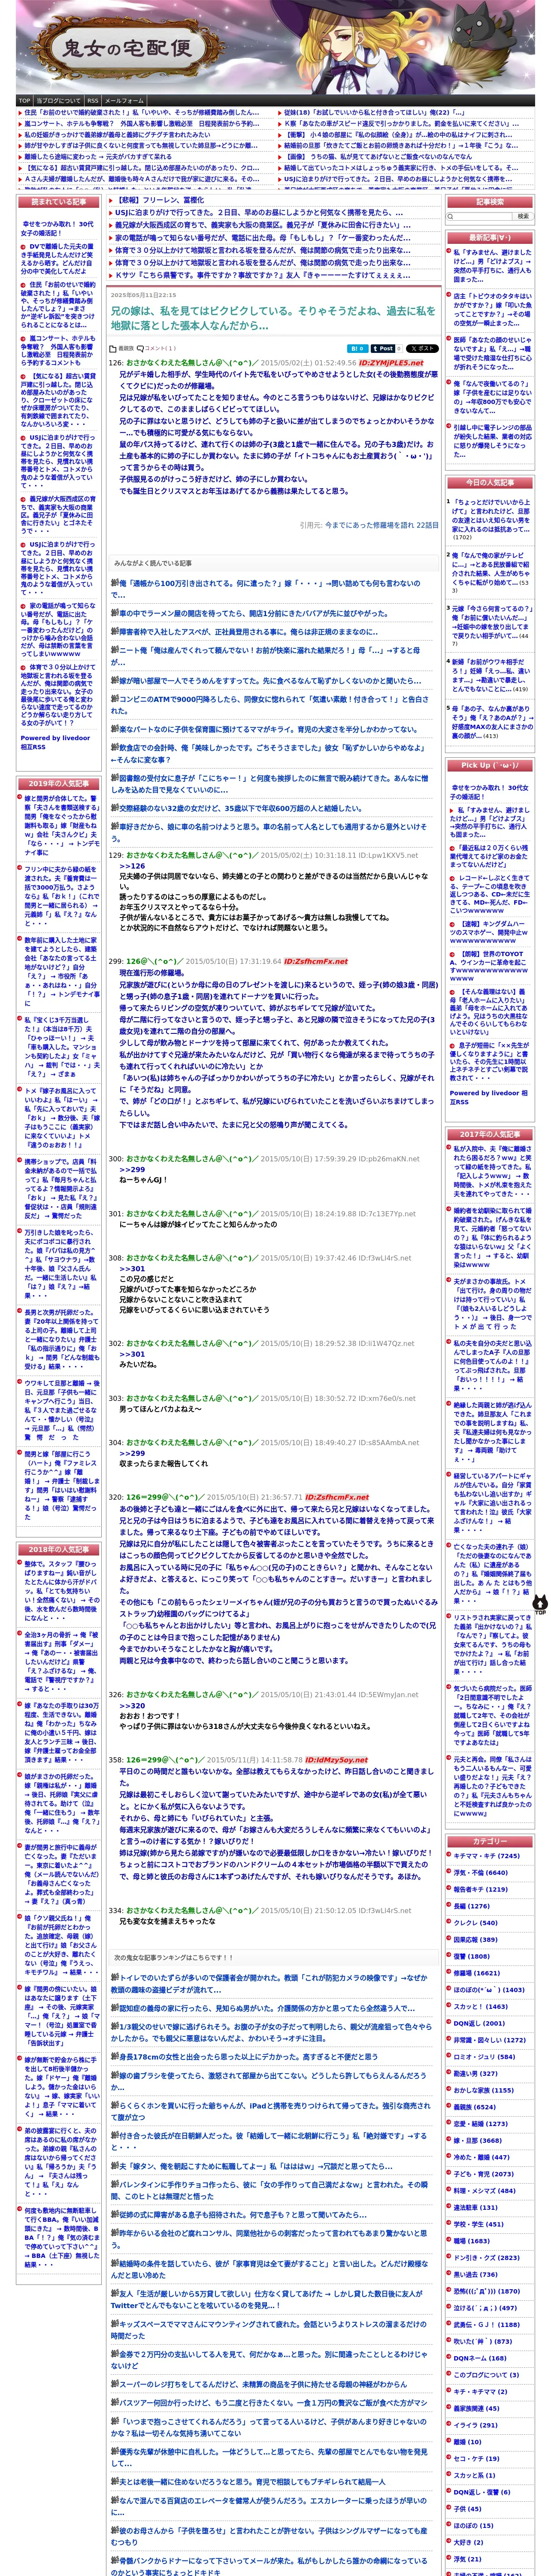Open category 浮気・不倫 (6640)

(x=481, y=1873)
